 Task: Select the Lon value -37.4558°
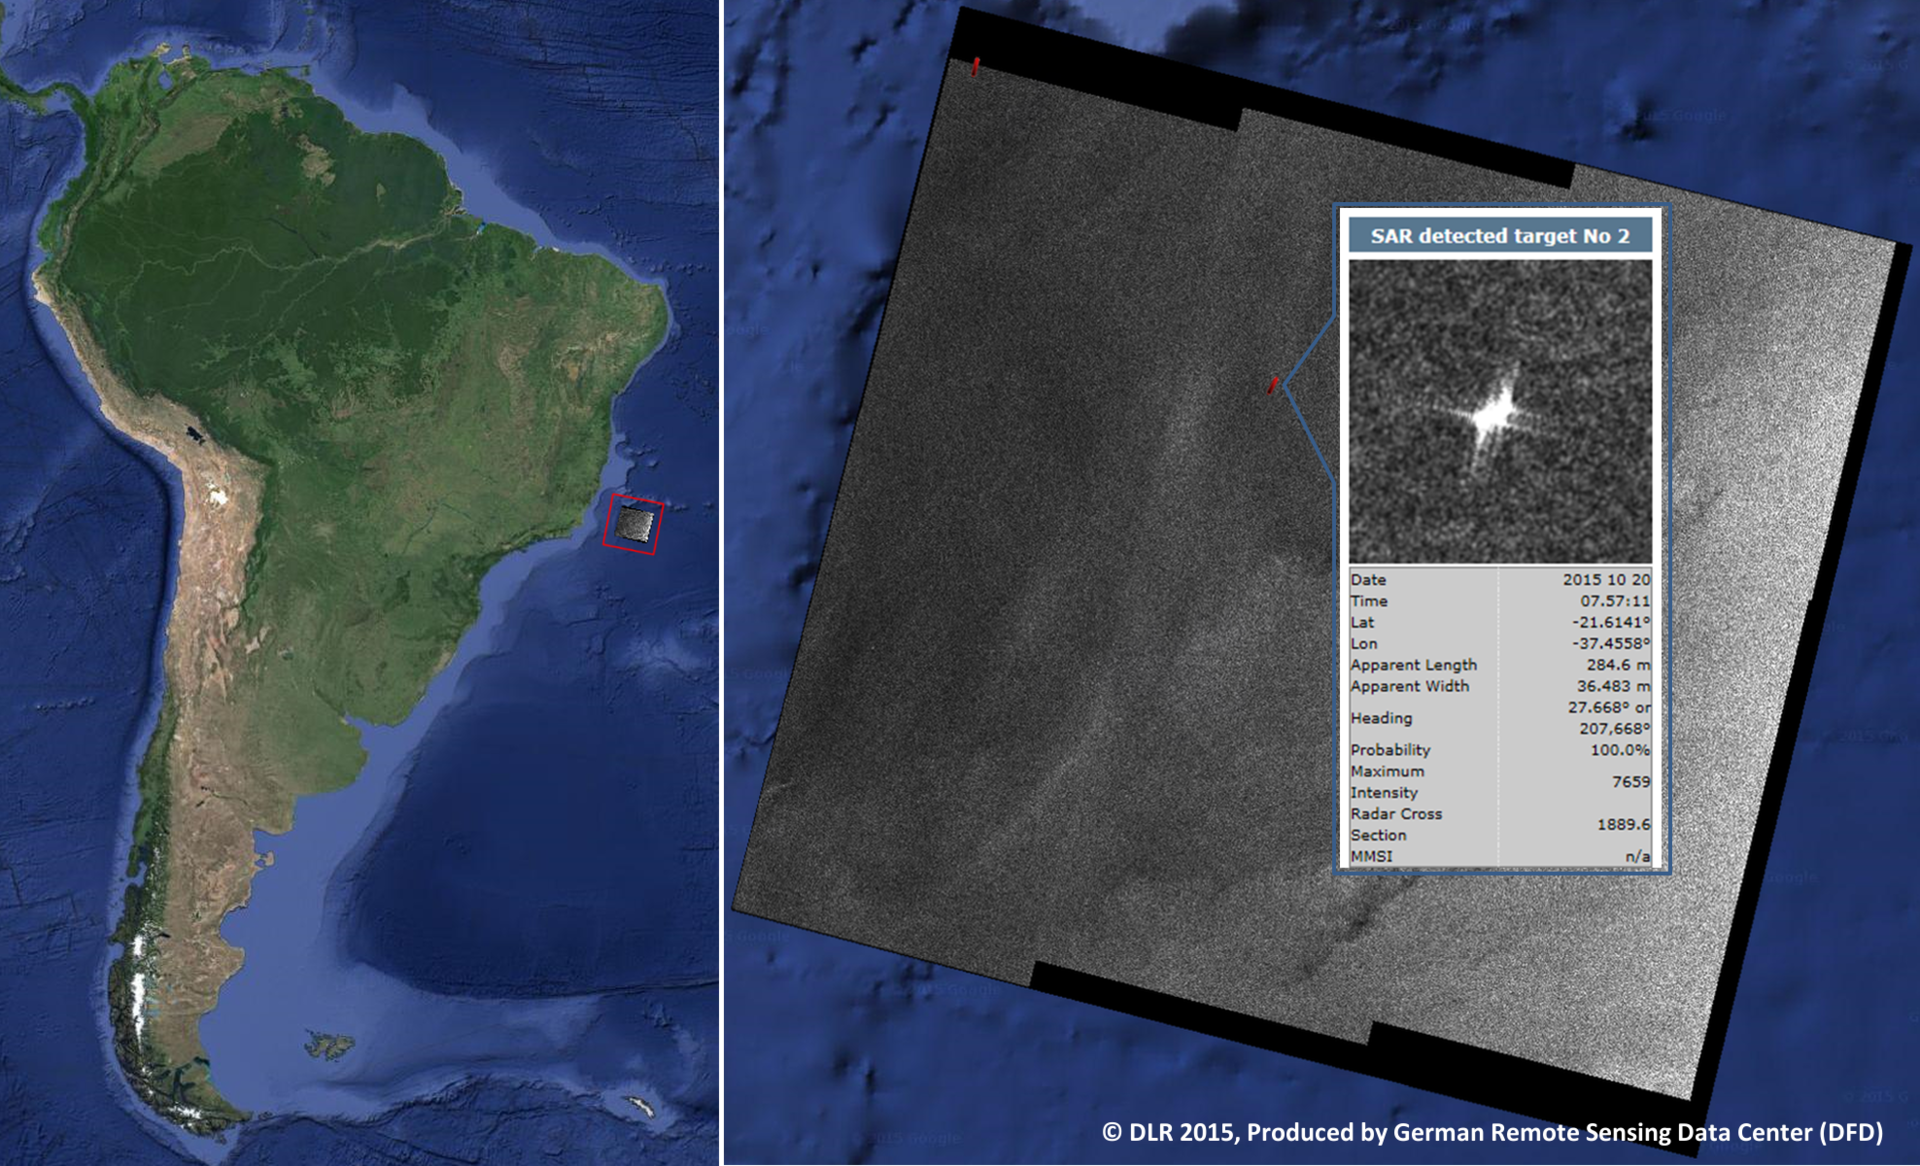pyautogui.click(x=1610, y=644)
